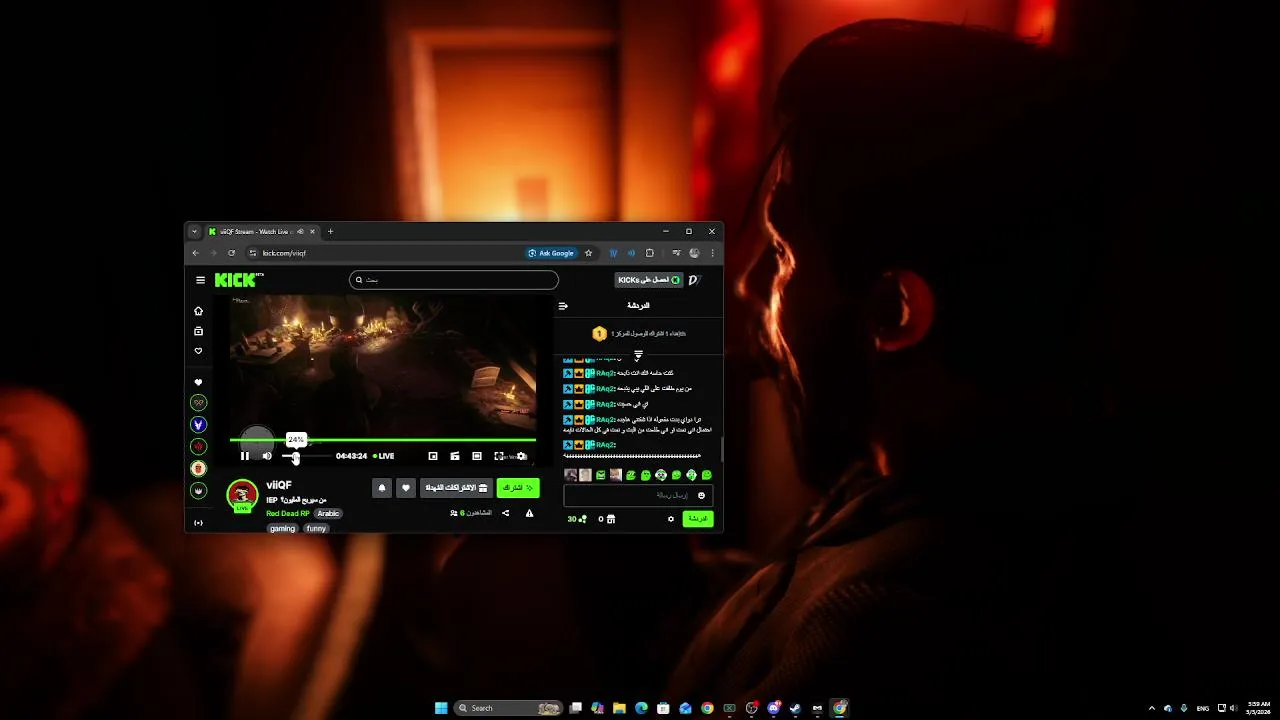Click the gift subscriptions button

tap(456, 488)
